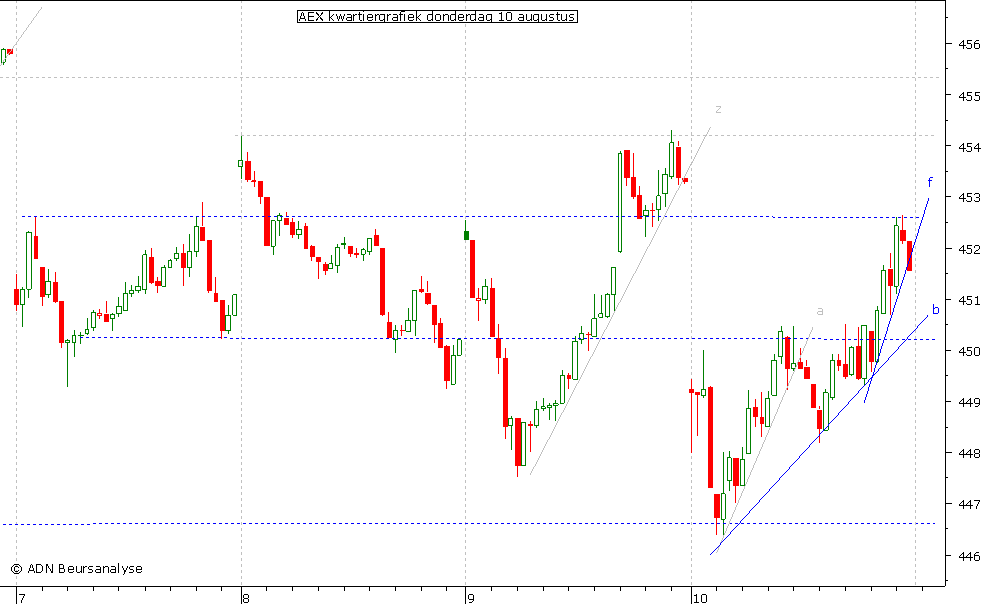Click the chart title 'AEX kwartiergrafiek donderdag 10 augustus'
Screen dimensions: 983x604
click(x=437, y=17)
